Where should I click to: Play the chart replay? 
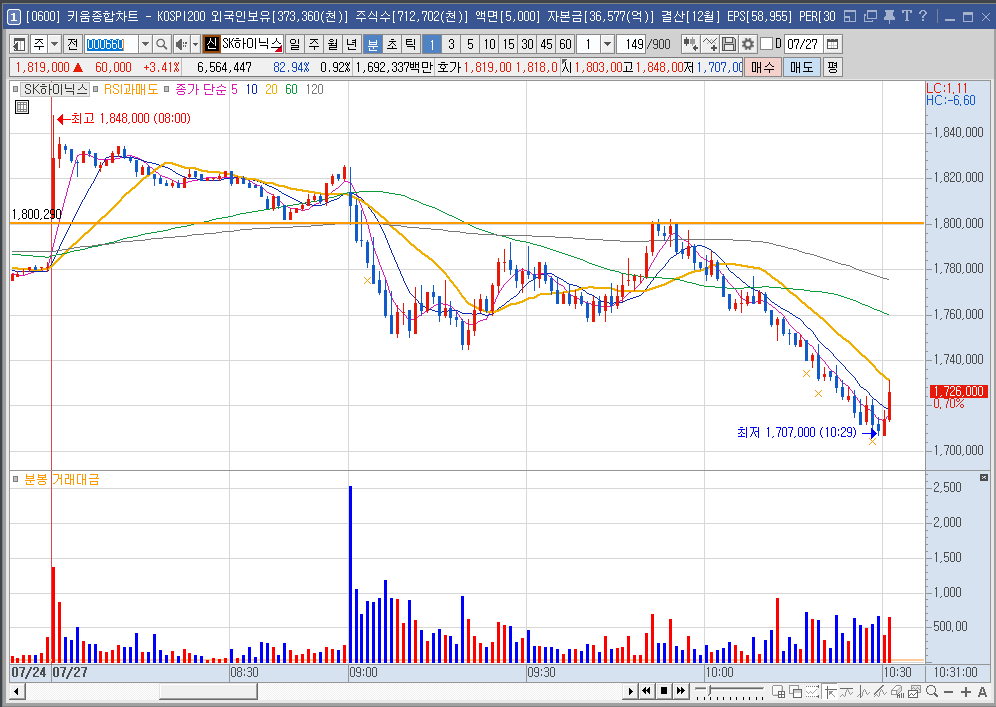630,691
